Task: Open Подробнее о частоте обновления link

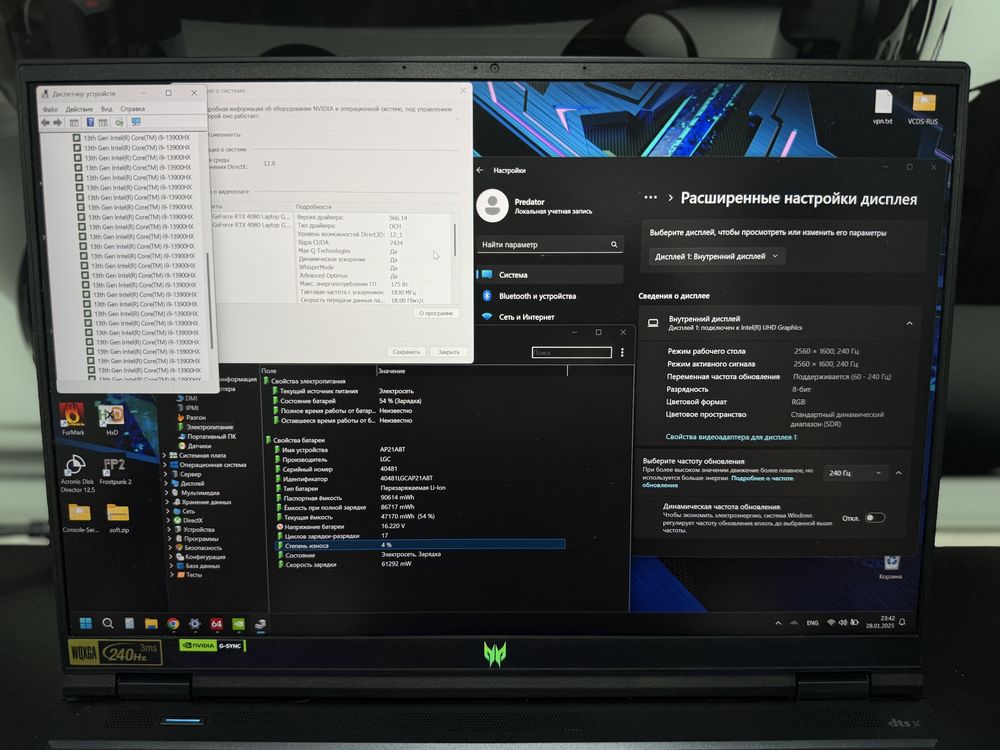Action: tap(718, 482)
